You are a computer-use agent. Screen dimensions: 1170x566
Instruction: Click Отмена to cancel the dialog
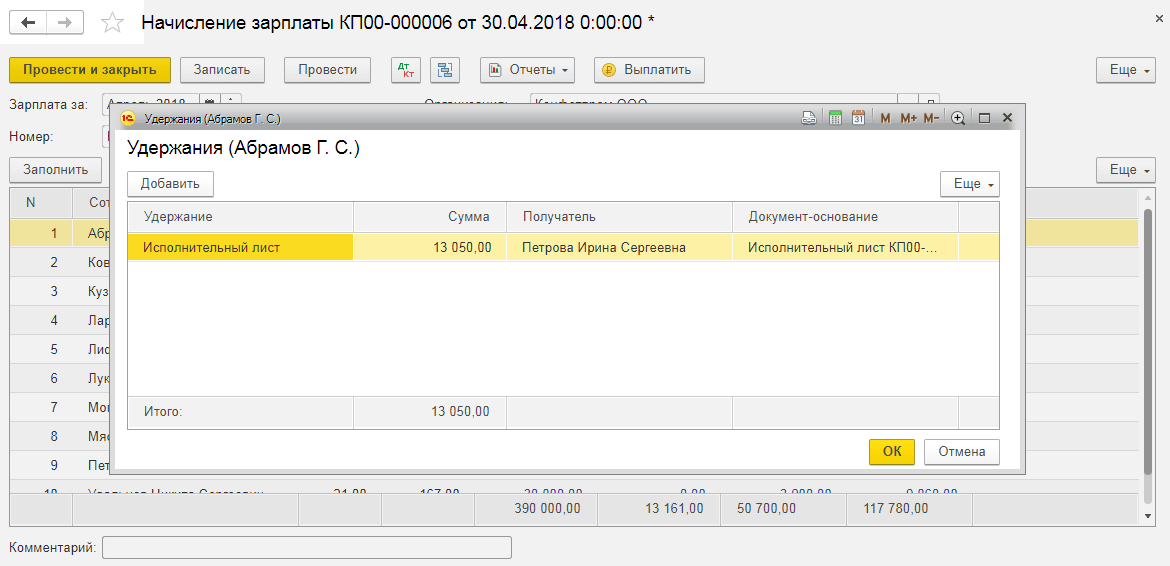click(x=962, y=451)
